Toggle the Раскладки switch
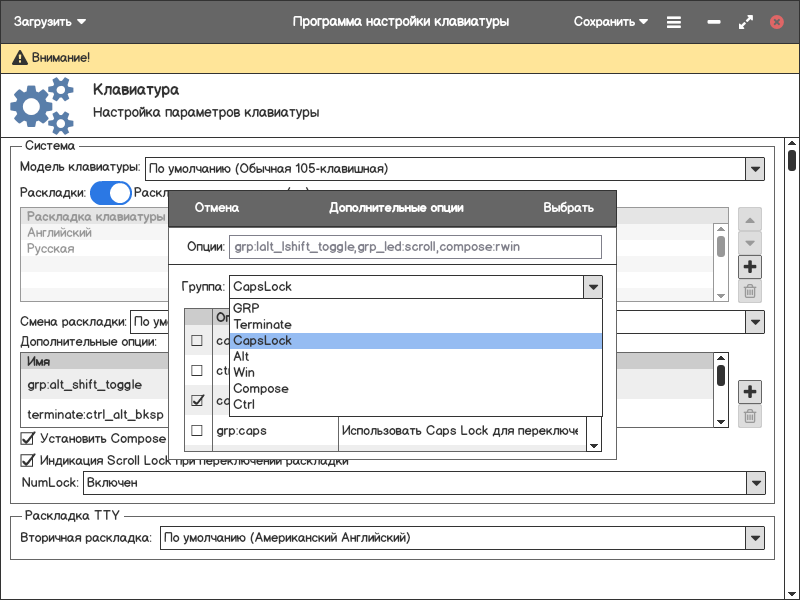 [x=110, y=193]
